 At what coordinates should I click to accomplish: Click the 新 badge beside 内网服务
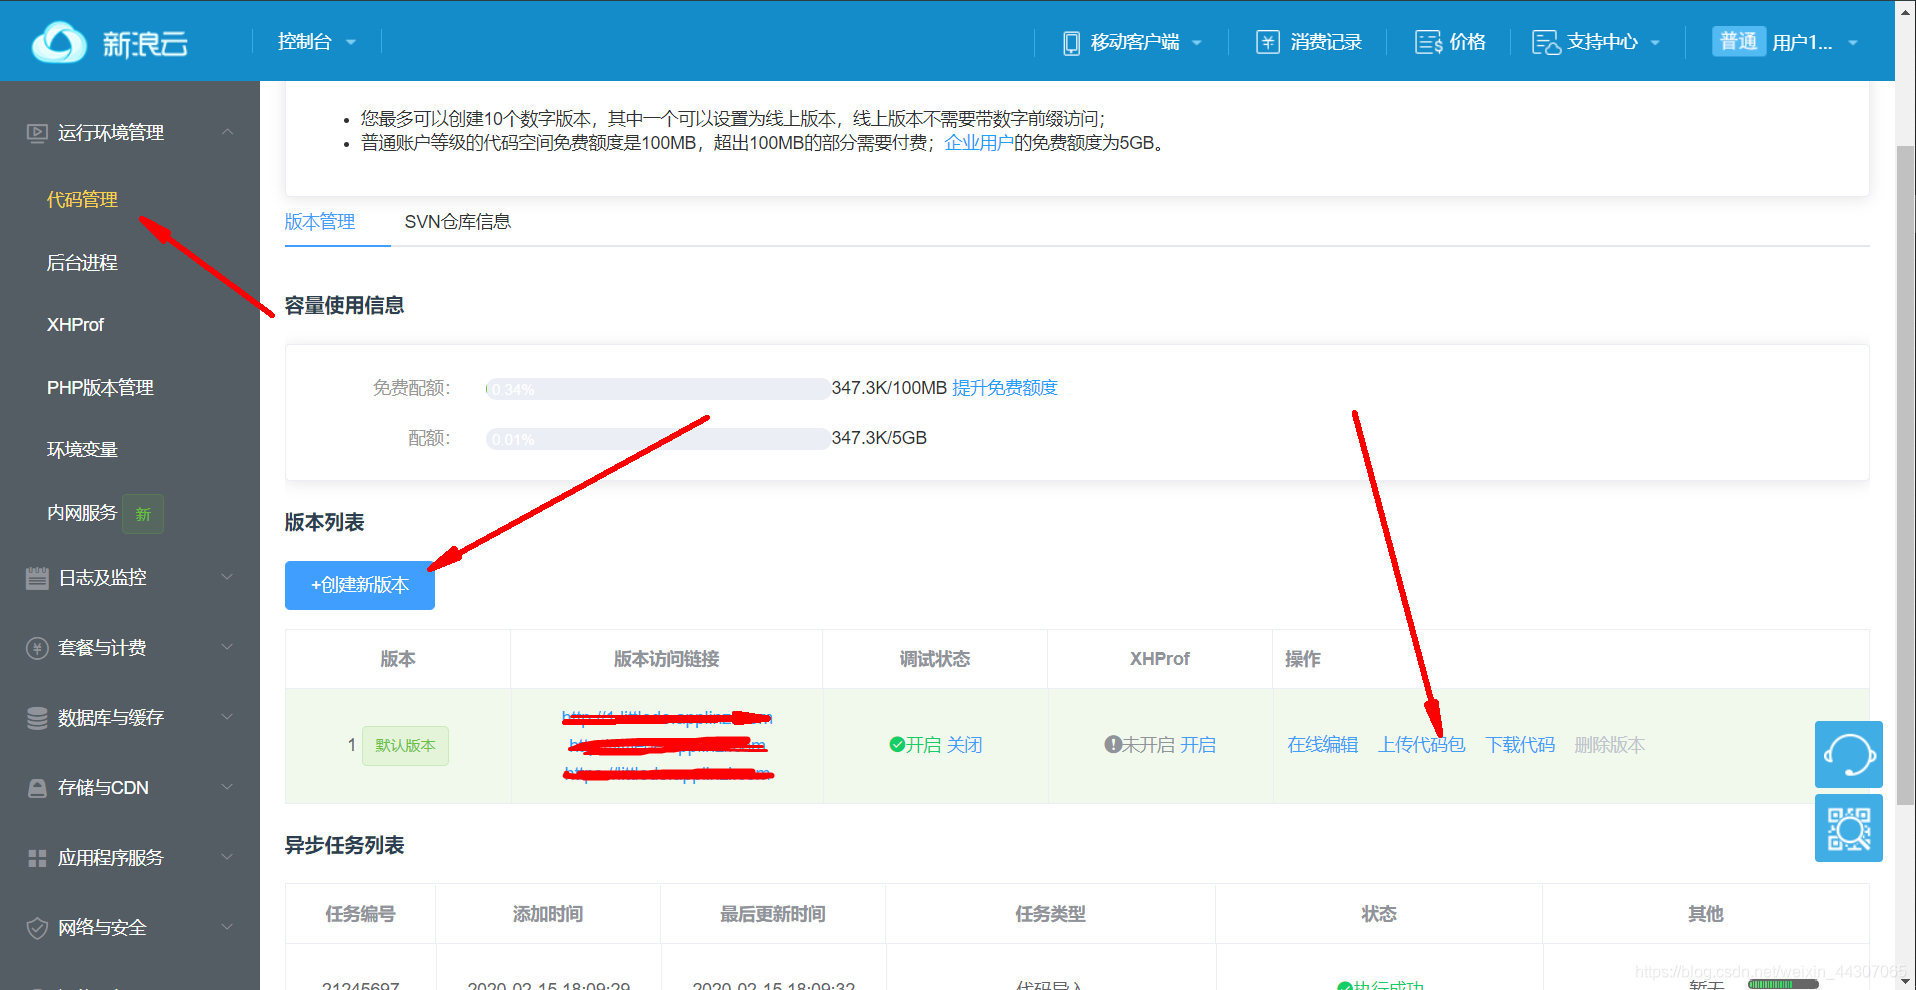pyautogui.click(x=143, y=514)
